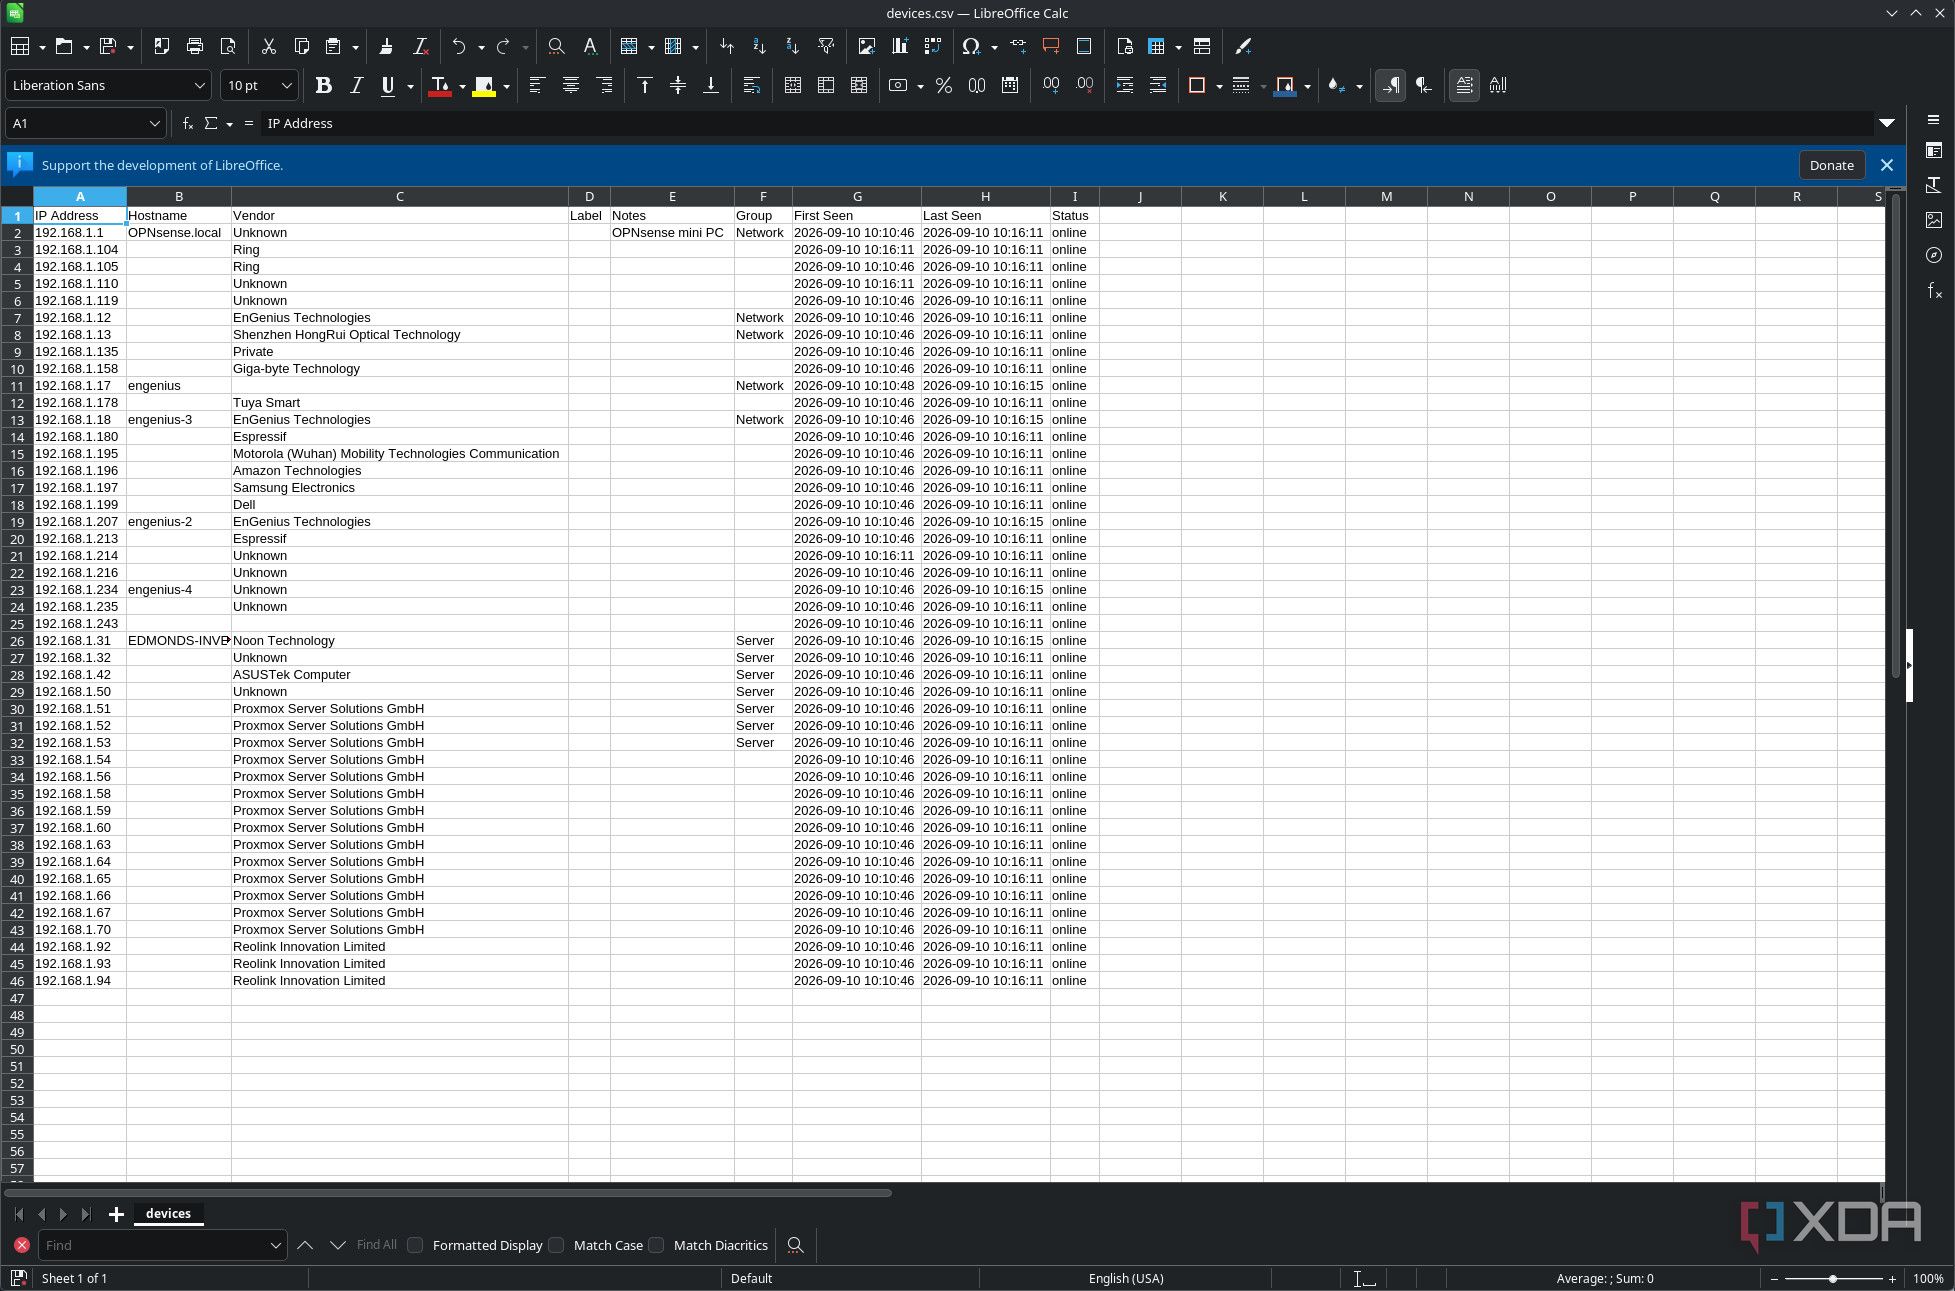Click the zoom slider handle
This screenshot has height=1291, width=1955.
[x=1832, y=1279]
